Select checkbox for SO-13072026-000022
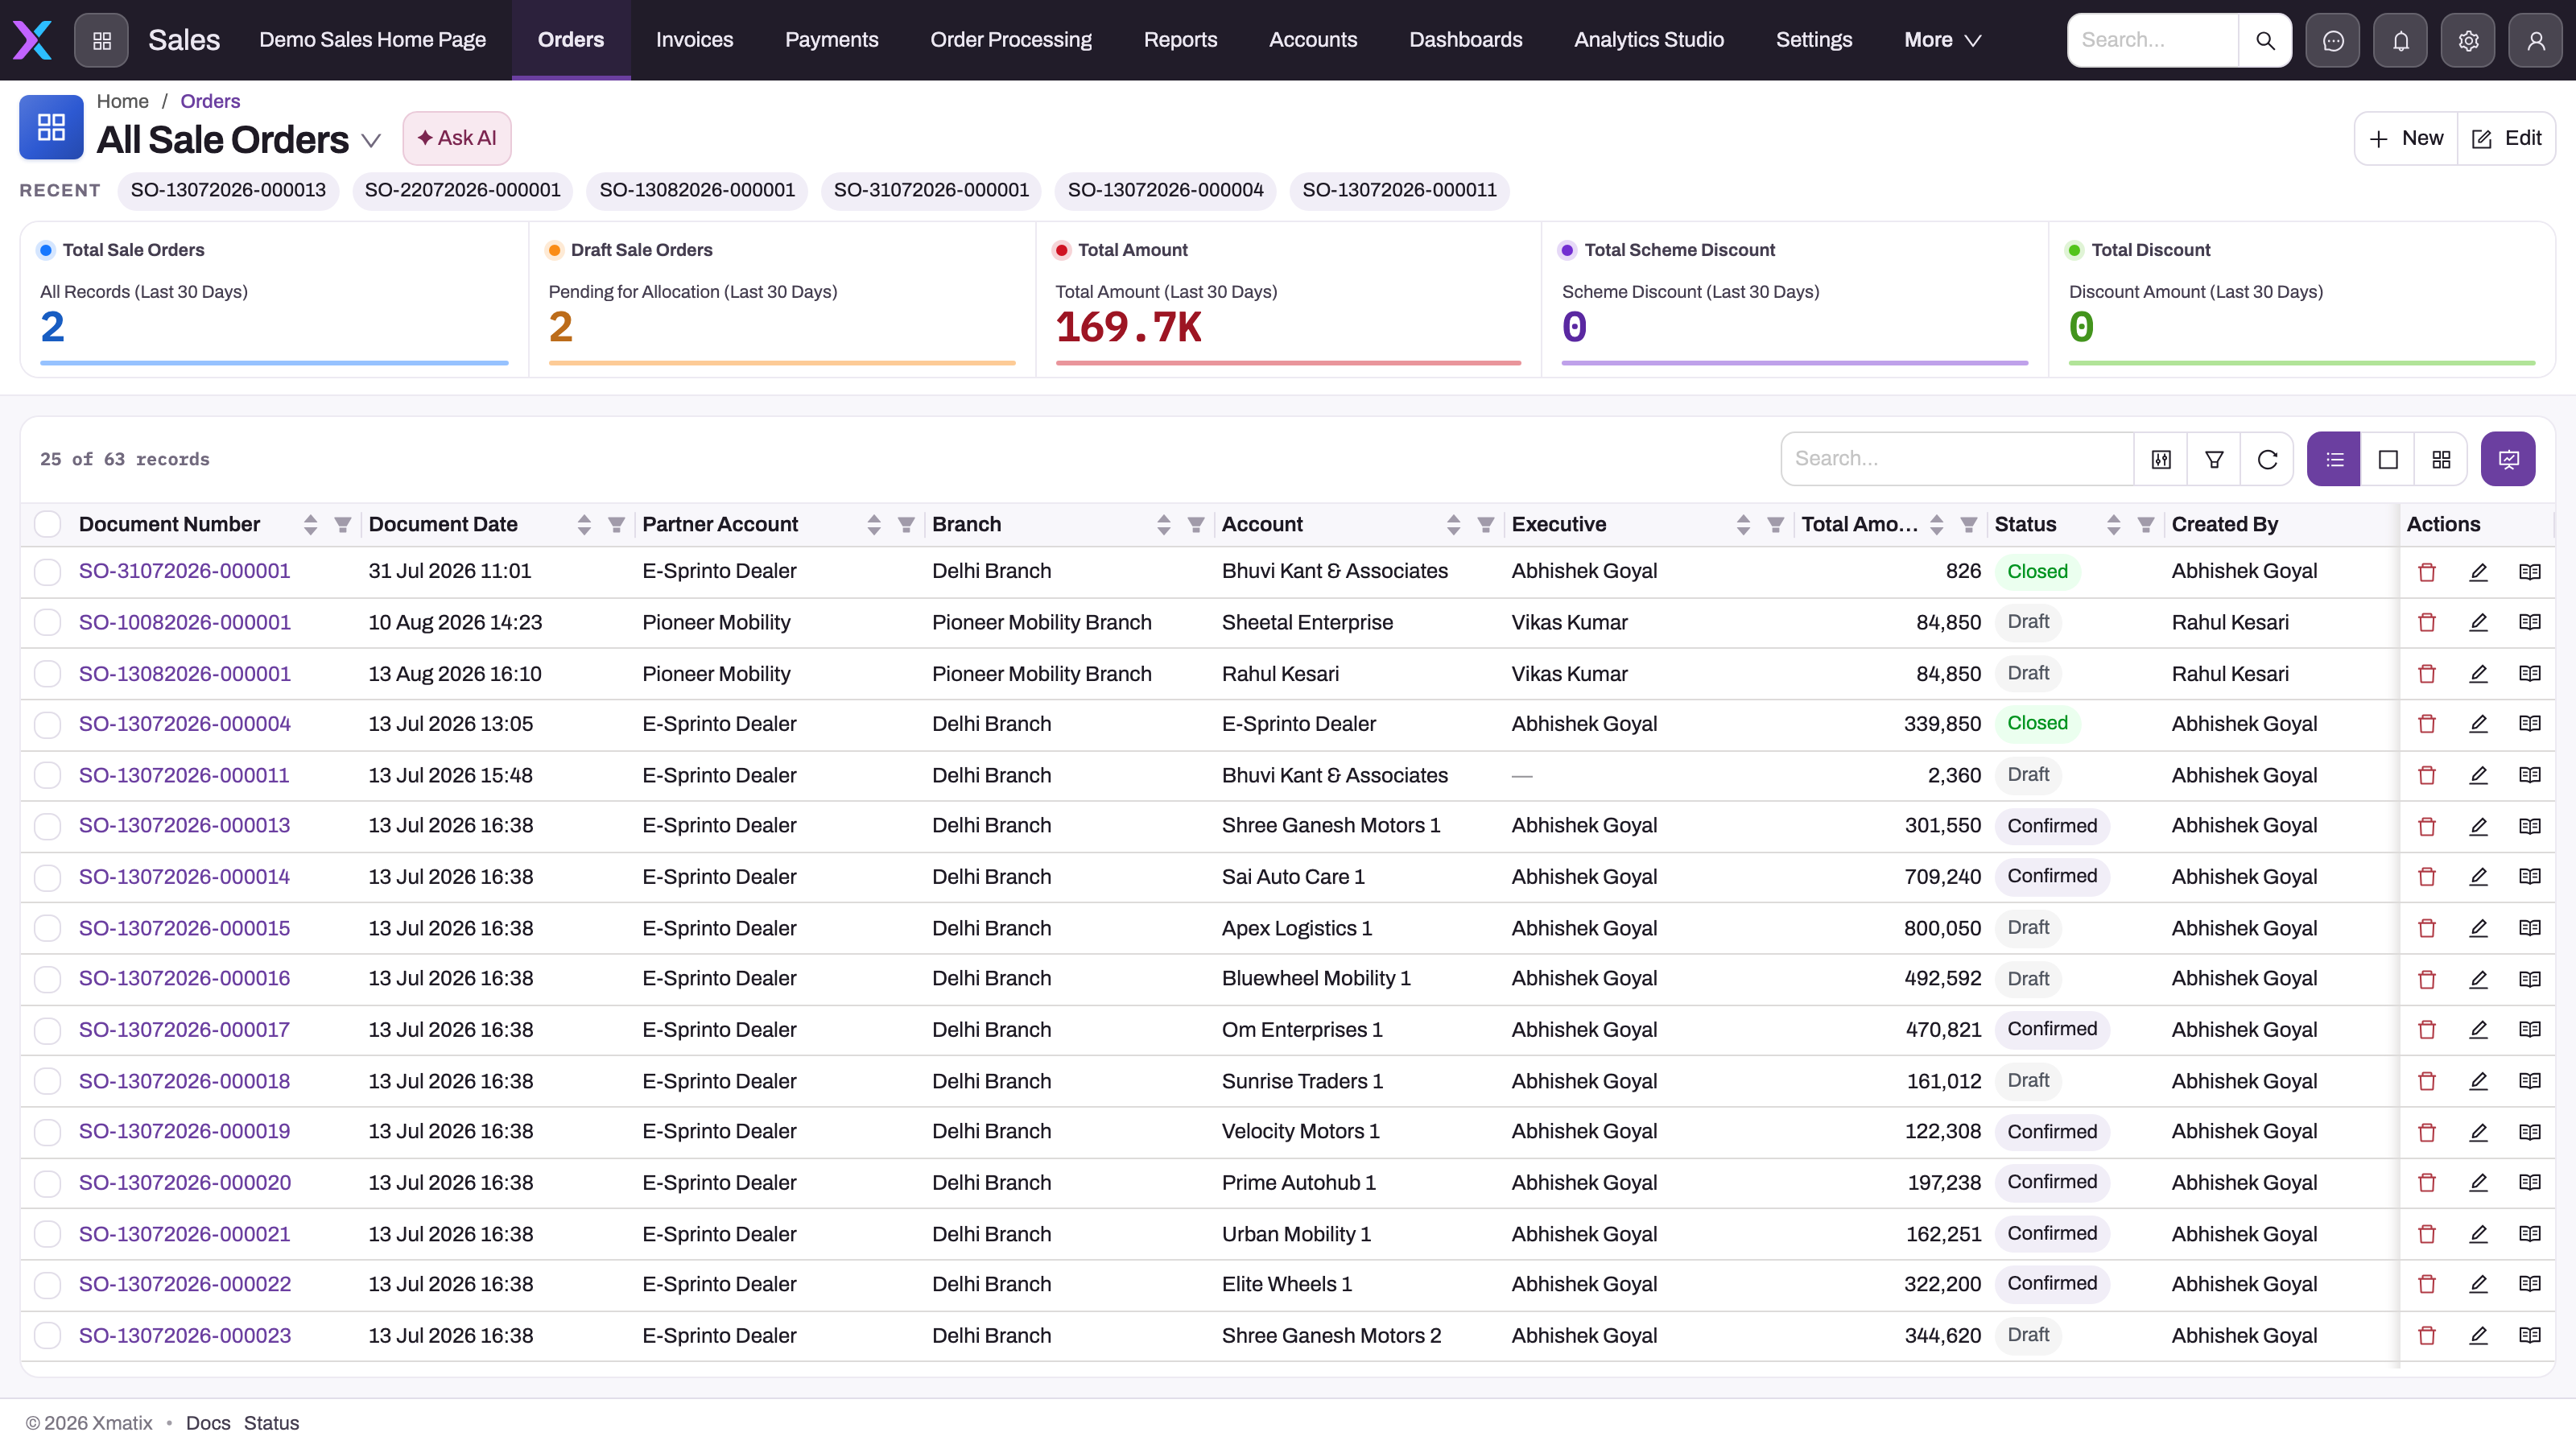Image resolution: width=2576 pixels, height=1449 pixels. click(47, 1284)
